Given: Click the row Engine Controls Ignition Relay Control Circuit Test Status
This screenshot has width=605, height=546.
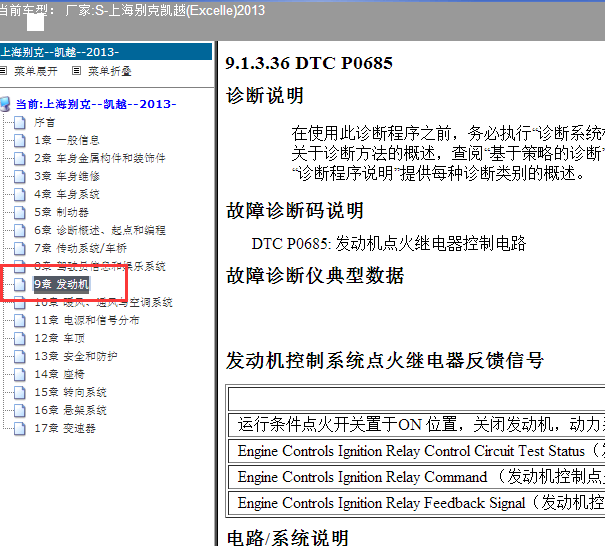Looking at the screenshot, I should (417, 451).
